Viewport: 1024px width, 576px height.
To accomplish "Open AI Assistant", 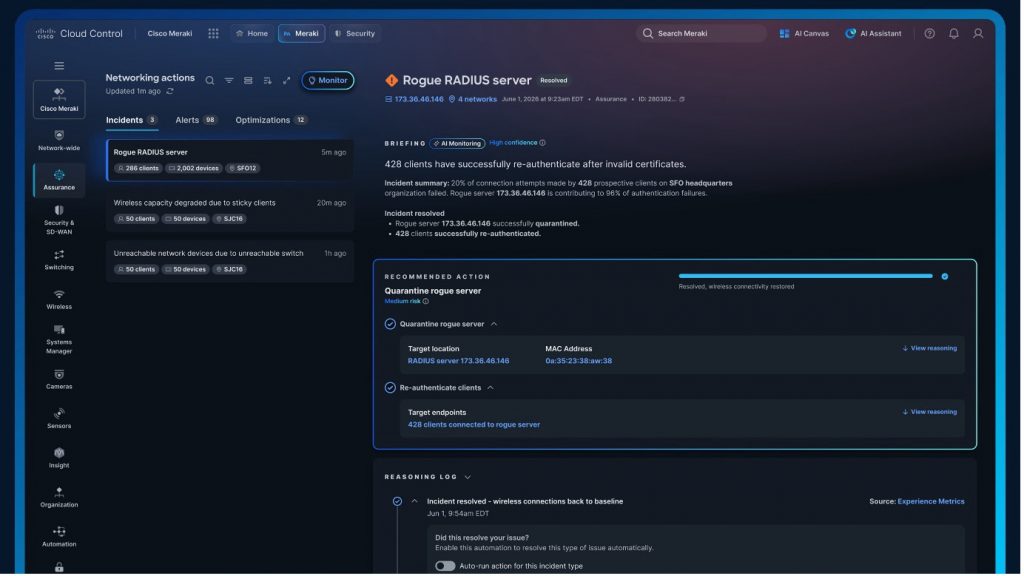I will 874,33.
